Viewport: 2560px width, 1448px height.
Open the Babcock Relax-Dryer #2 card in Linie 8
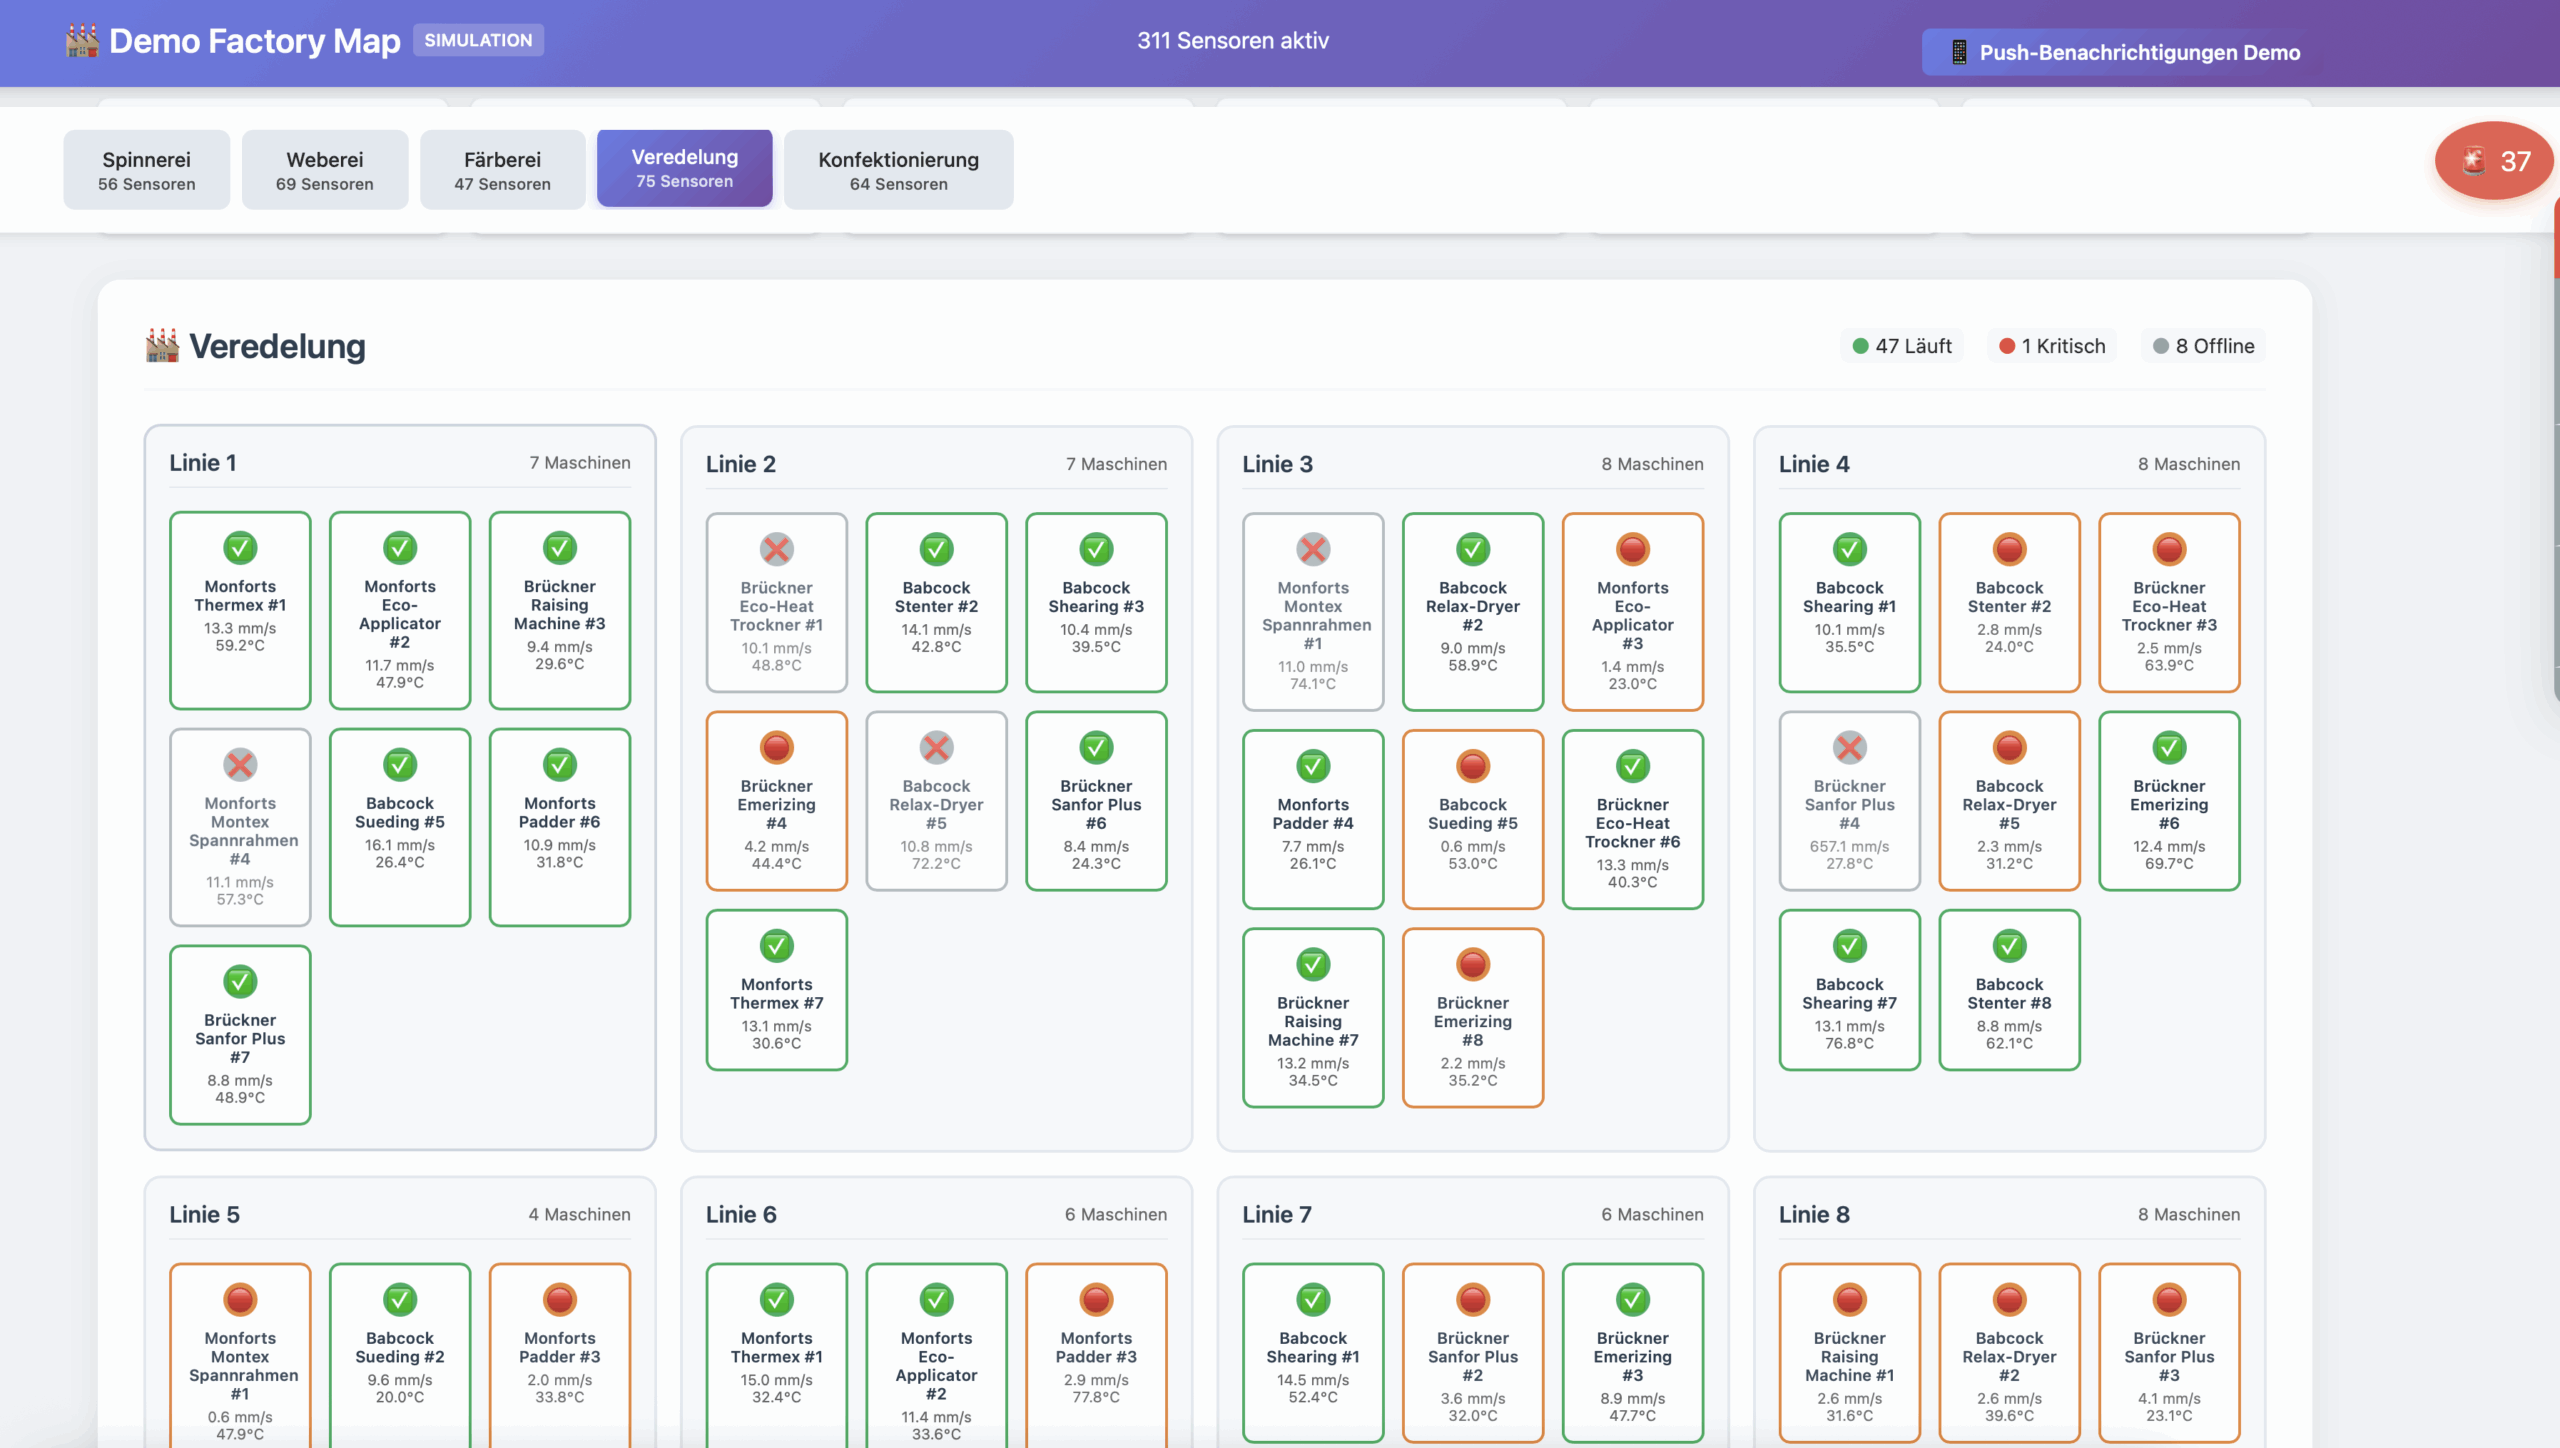(x=2010, y=1353)
